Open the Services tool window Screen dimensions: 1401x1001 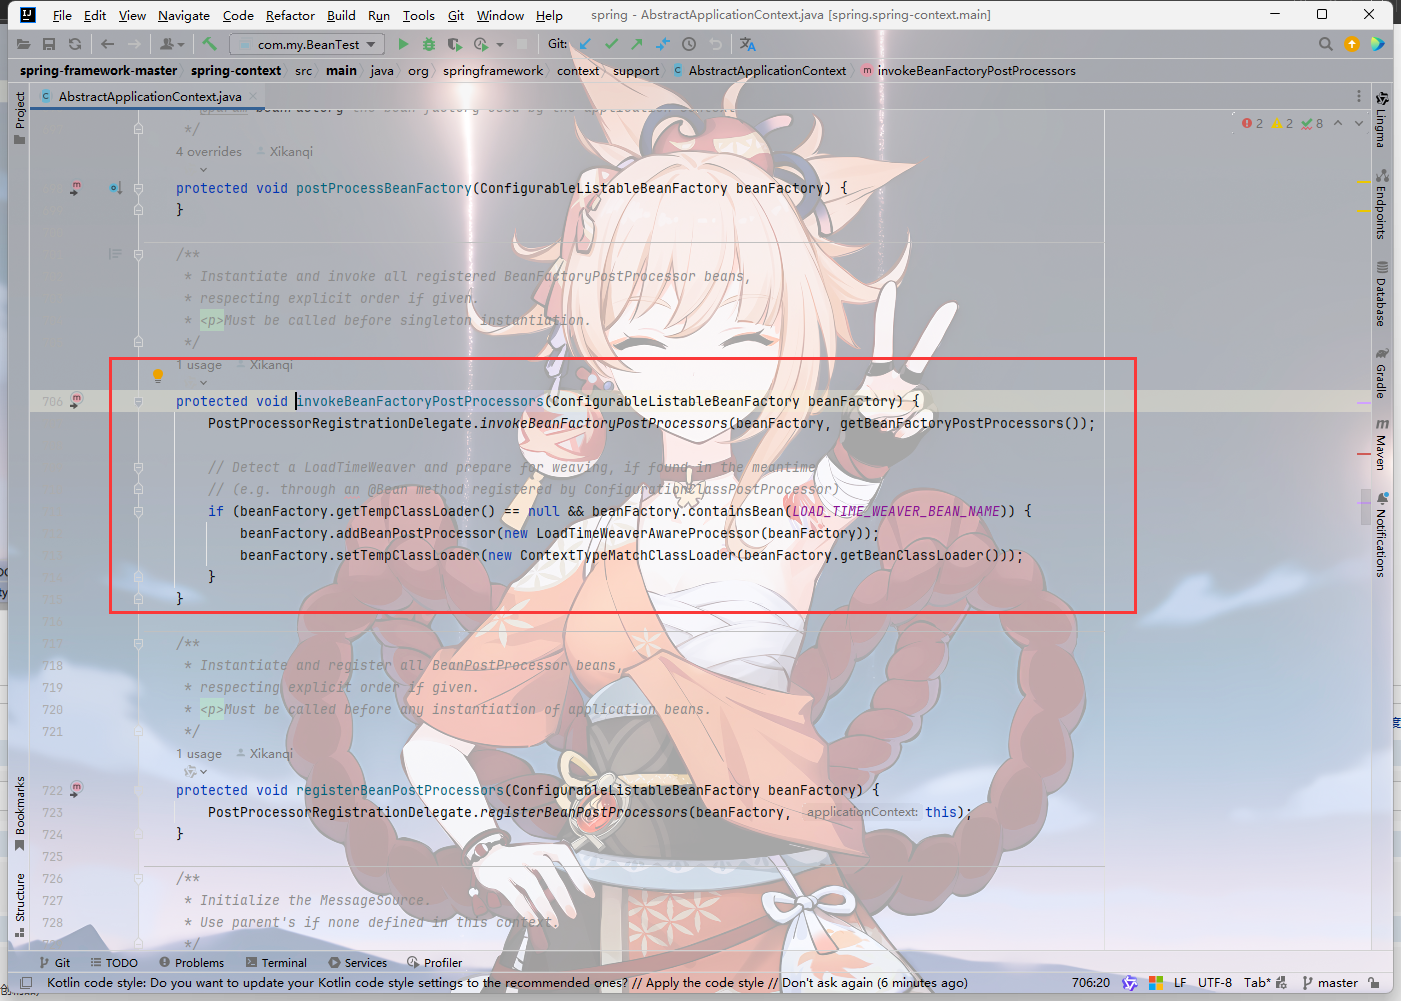pos(358,963)
